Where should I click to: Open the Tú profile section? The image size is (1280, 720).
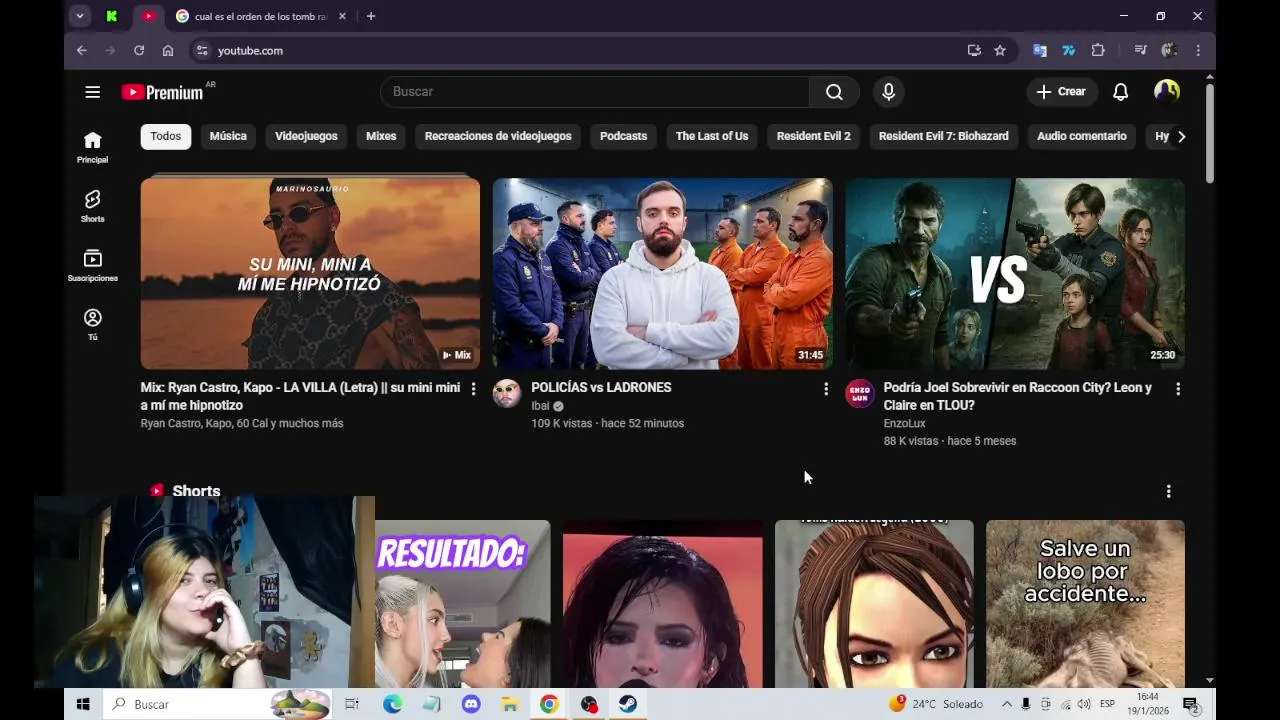92,324
